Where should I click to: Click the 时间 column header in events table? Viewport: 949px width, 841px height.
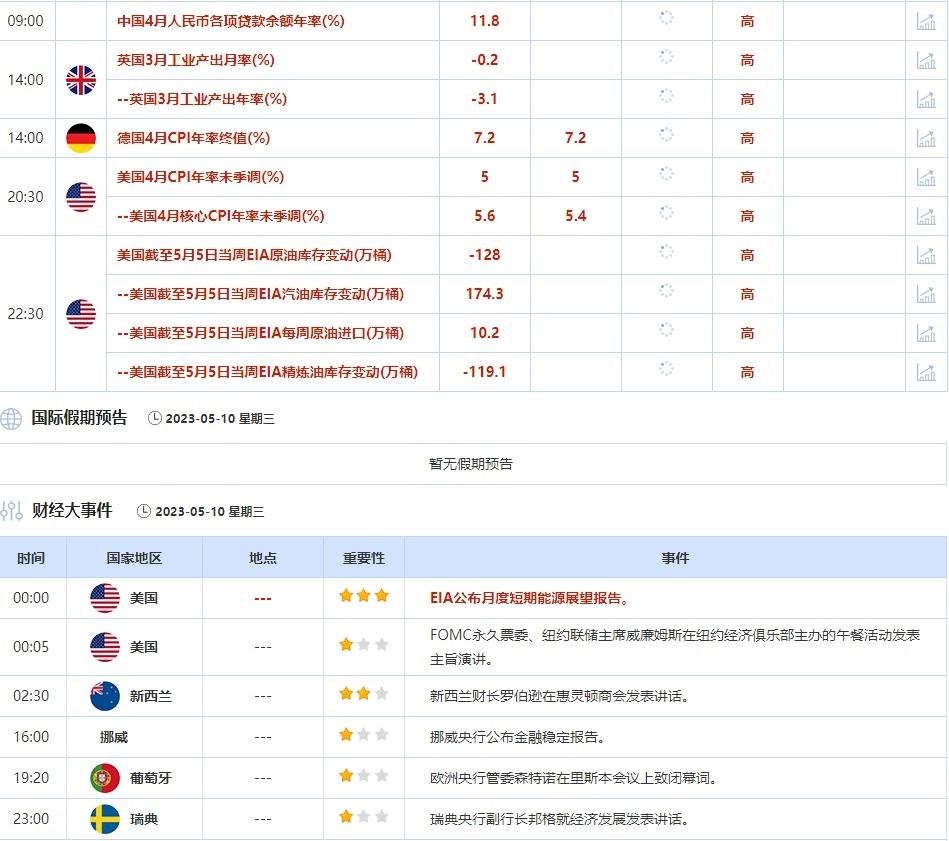(31, 558)
